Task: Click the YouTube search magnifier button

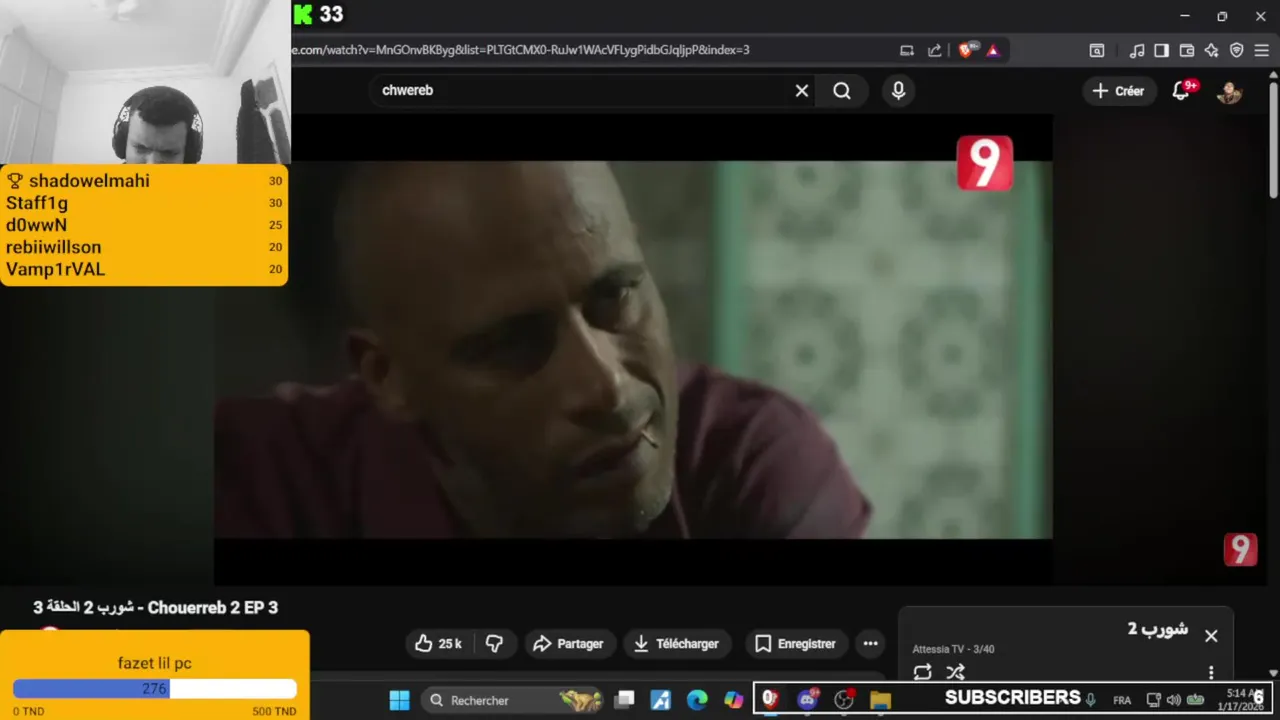Action: pyautogui.click(x=842, y=91)
